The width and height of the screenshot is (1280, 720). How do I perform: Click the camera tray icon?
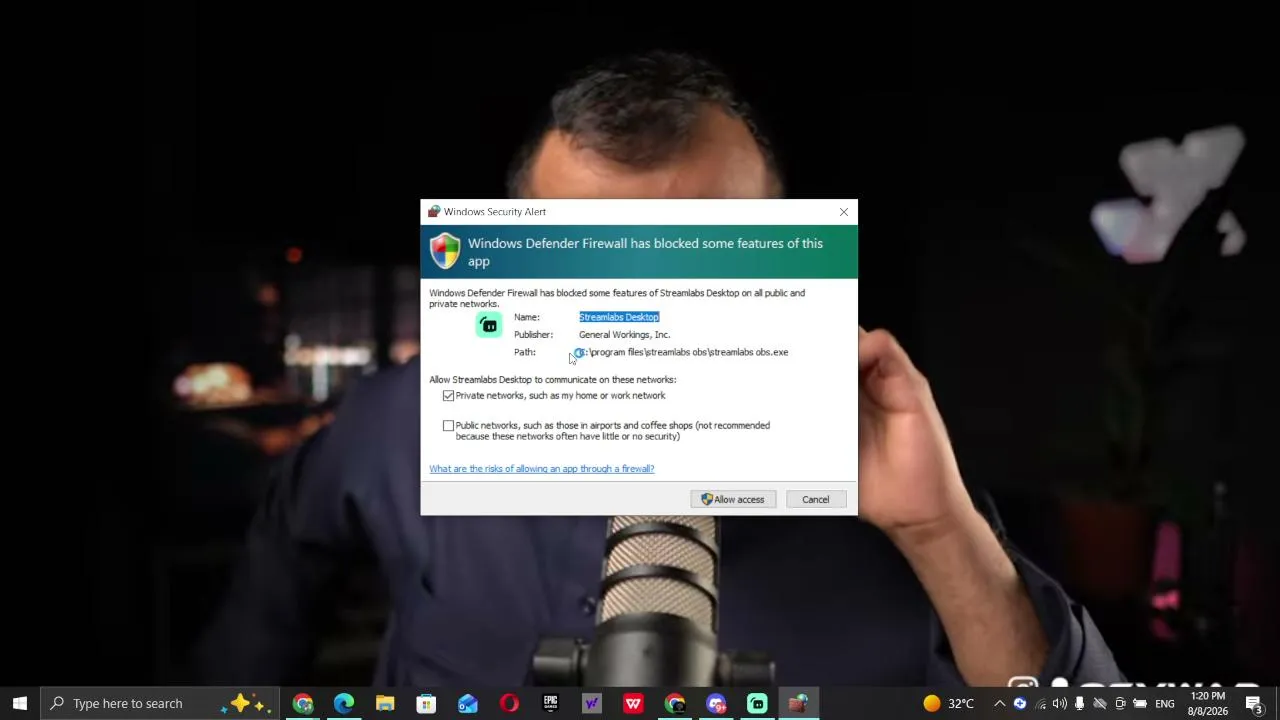(x=1120, y=703)
